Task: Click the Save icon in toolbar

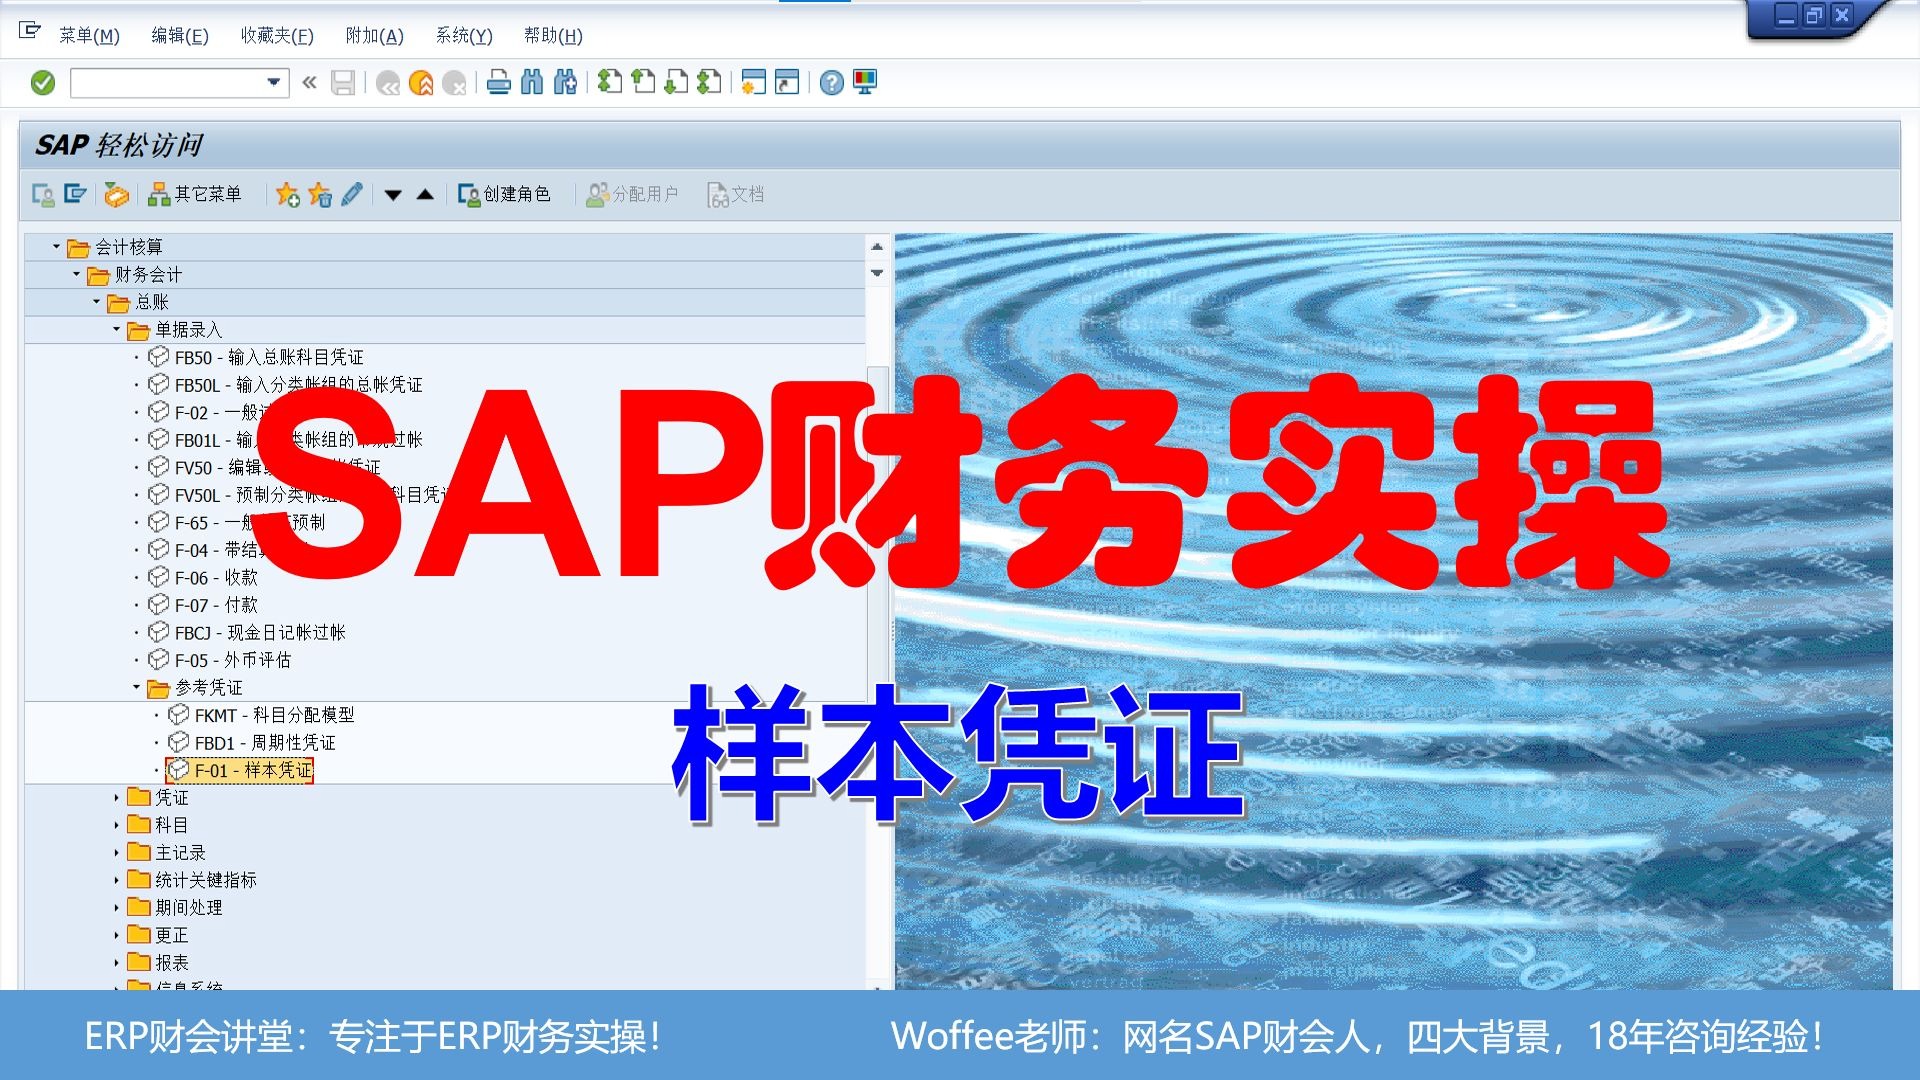Action: [x=342, y=82]
